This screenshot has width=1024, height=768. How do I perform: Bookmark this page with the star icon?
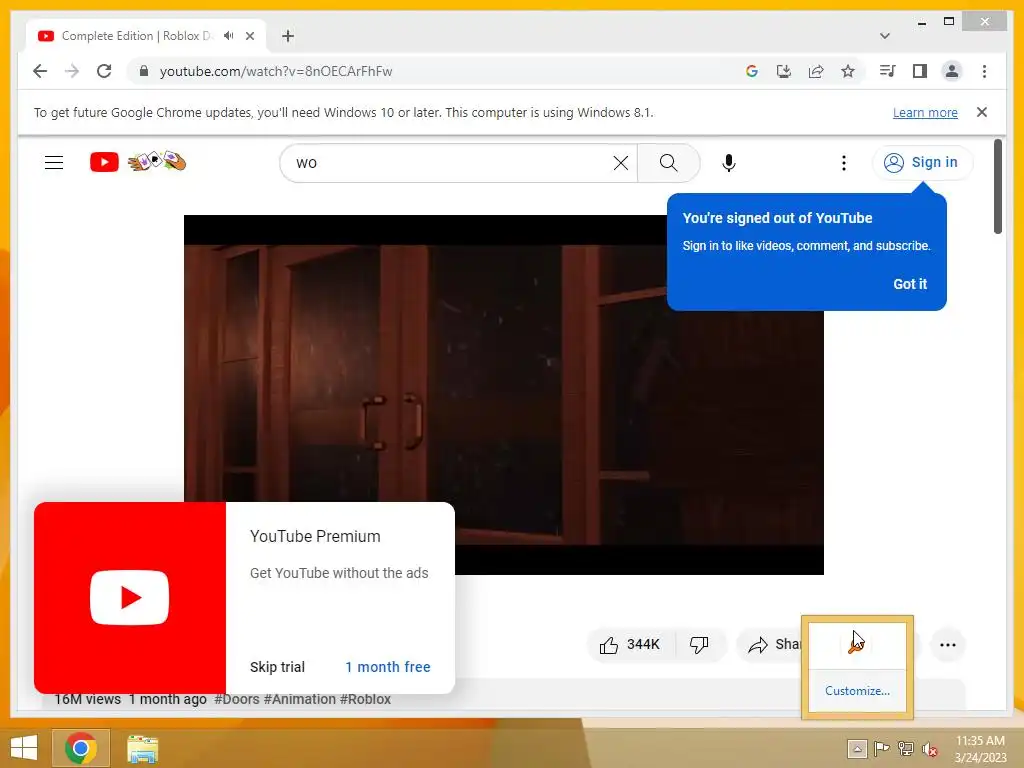pos(848,71)
